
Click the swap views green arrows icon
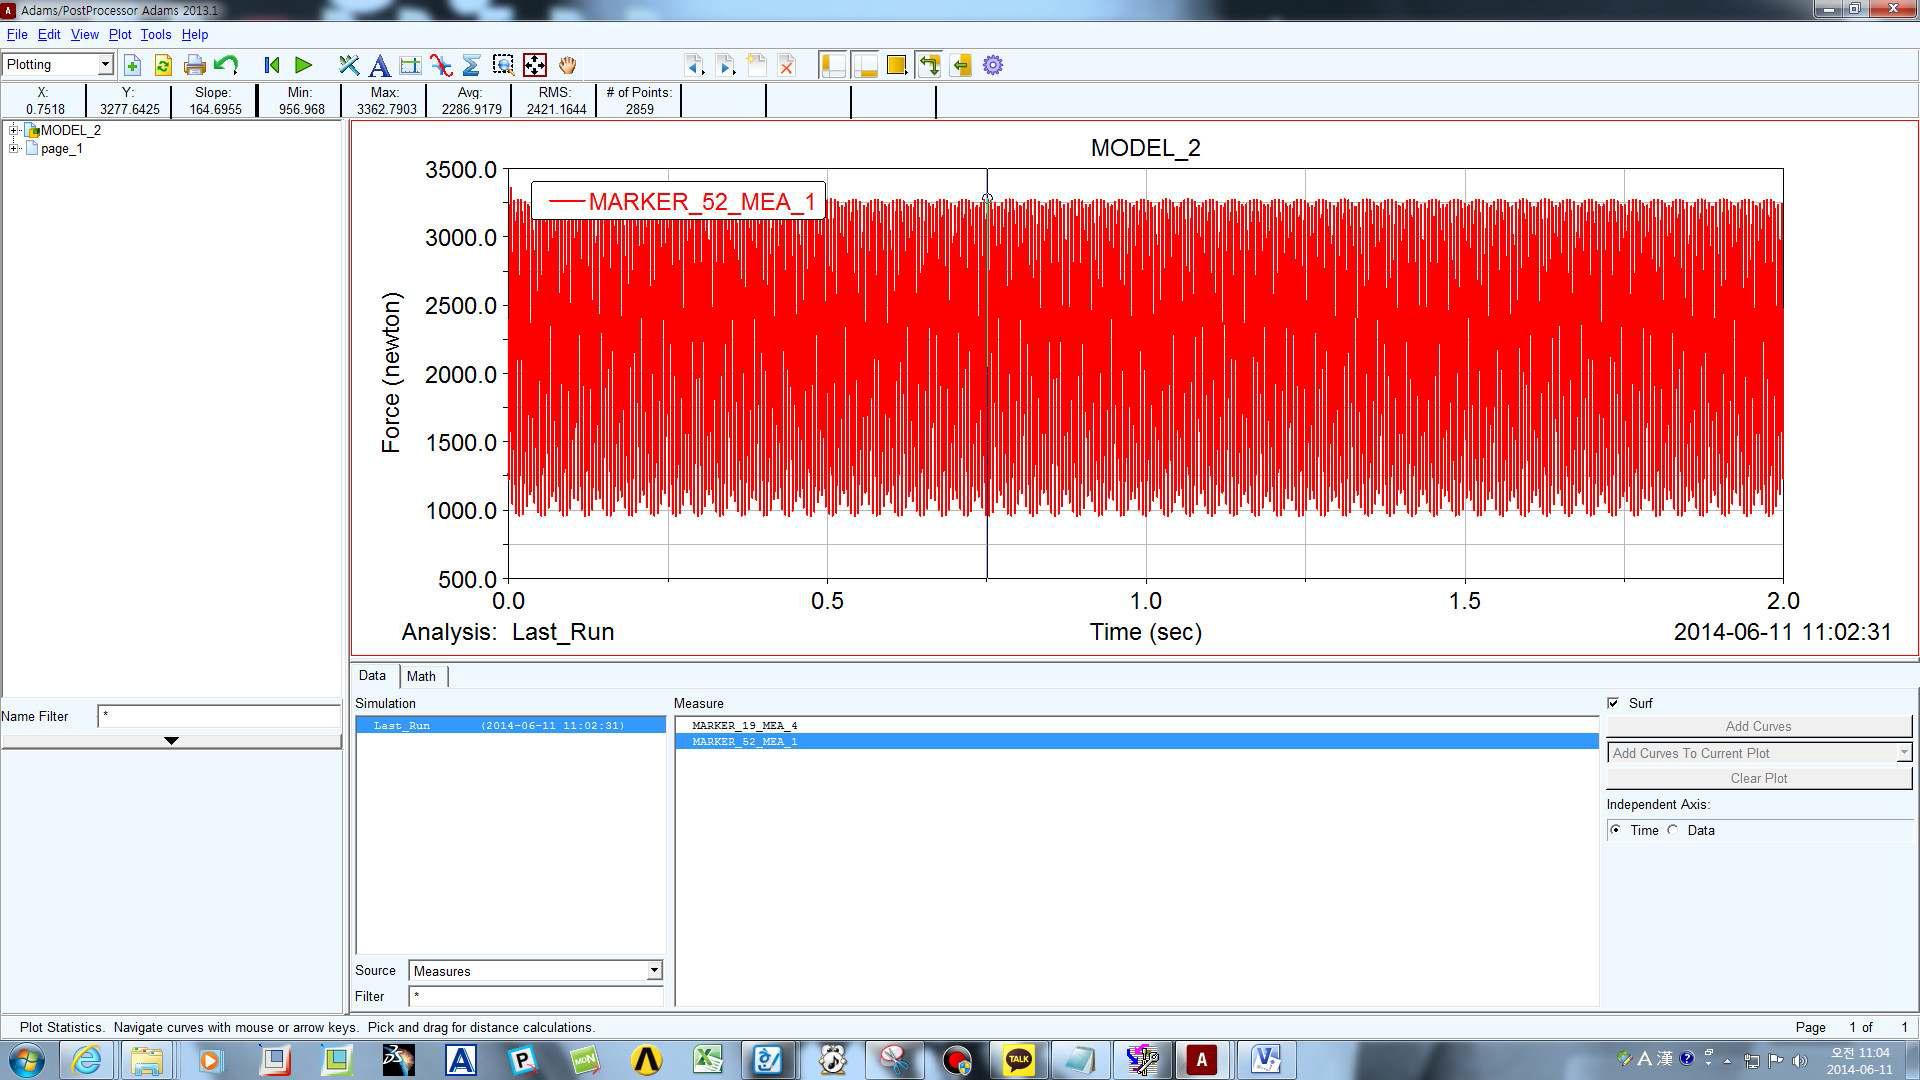[929, 66]
